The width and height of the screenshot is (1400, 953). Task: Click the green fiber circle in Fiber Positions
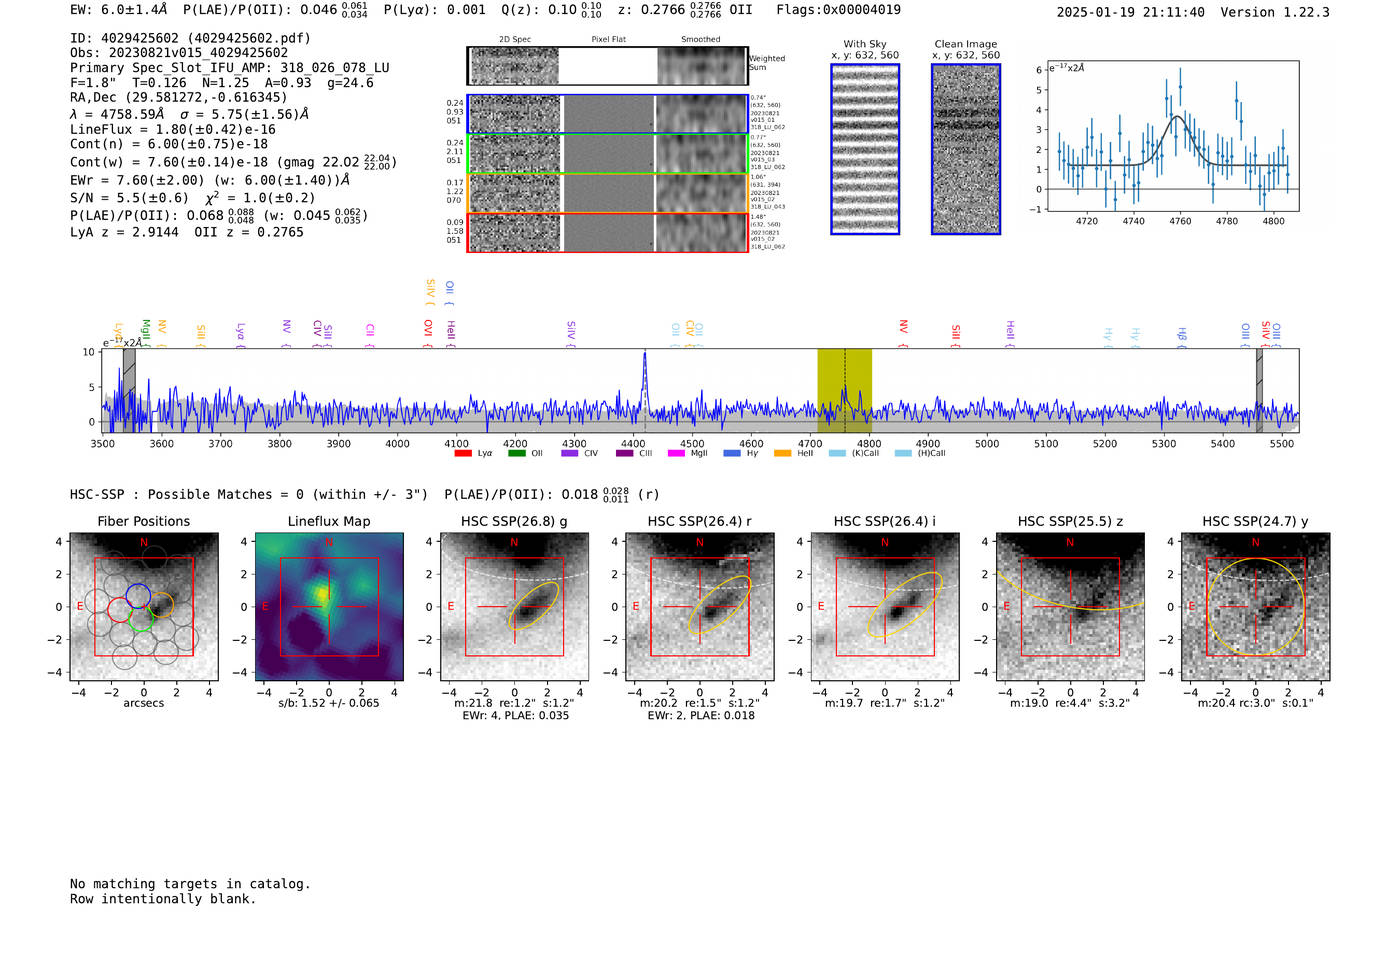click(x=141, y=619)
